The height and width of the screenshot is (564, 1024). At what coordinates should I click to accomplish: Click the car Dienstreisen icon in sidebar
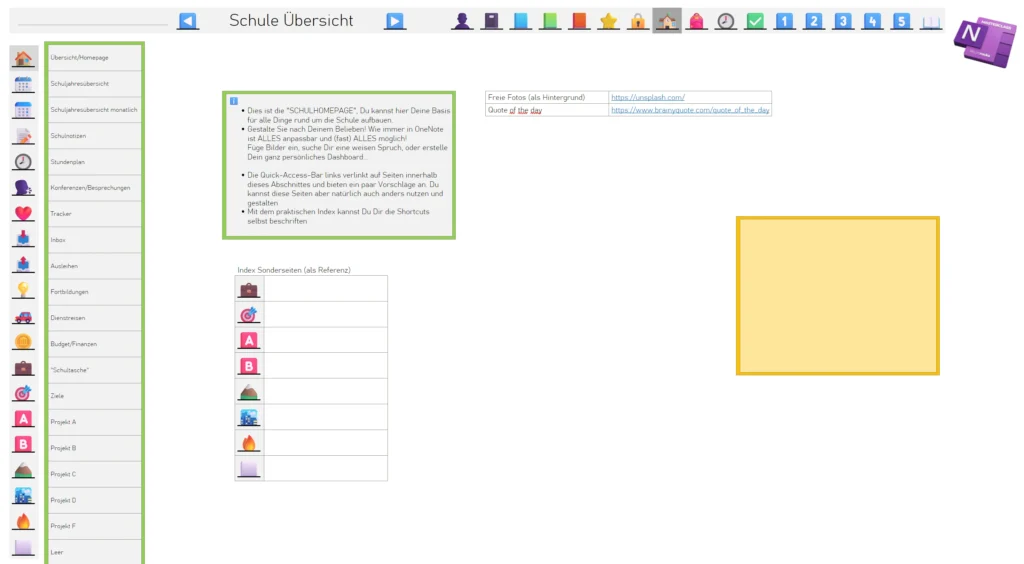click(23, 317)
